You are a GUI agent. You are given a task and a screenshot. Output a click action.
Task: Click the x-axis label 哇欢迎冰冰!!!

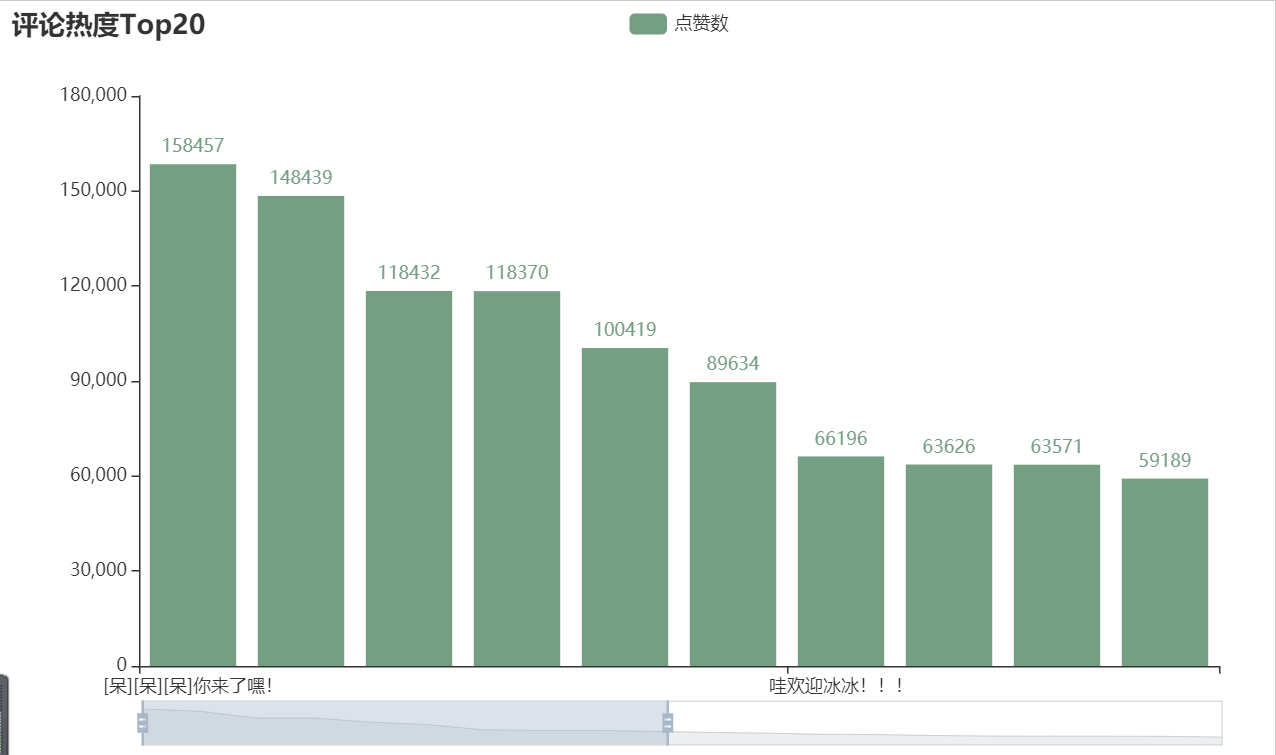point(837,687)
